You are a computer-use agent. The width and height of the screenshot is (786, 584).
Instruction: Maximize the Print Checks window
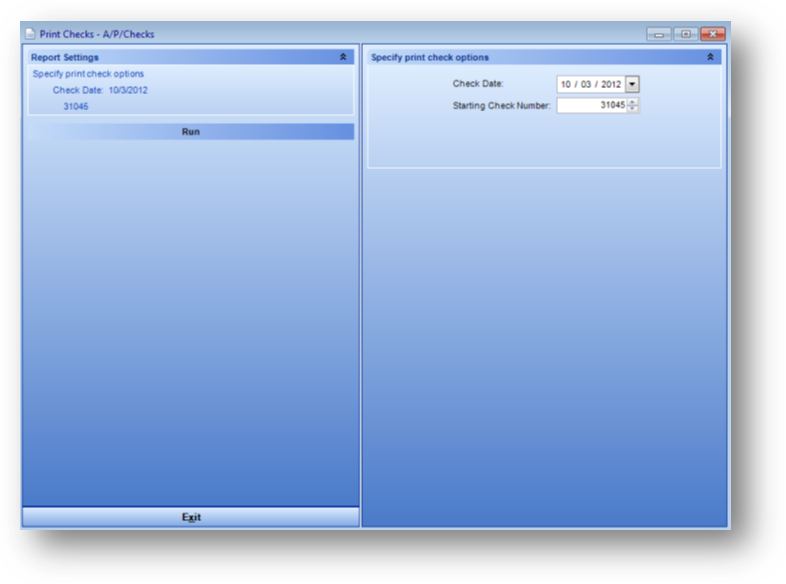(x=686, y=34)
